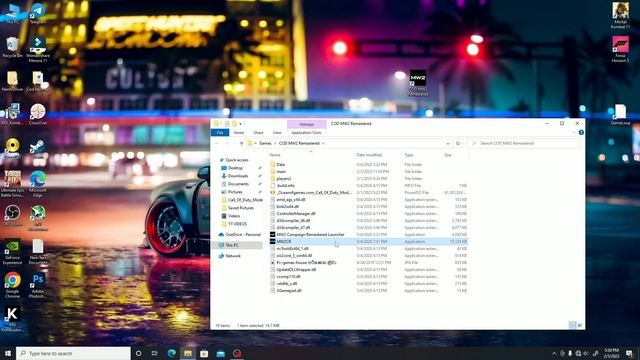The width and height of the screenshot is (640, 360).
Task: Select the players2 folder row
Action: (x=368, y=178)
